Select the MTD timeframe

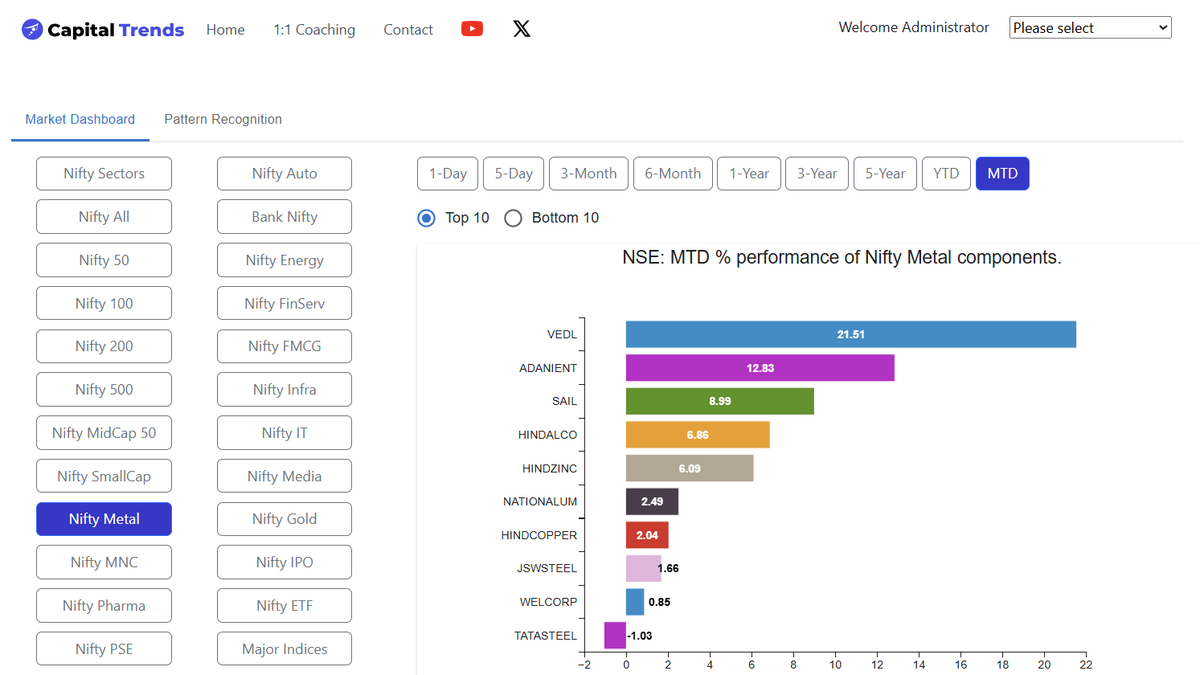[x=1002, y=174]
